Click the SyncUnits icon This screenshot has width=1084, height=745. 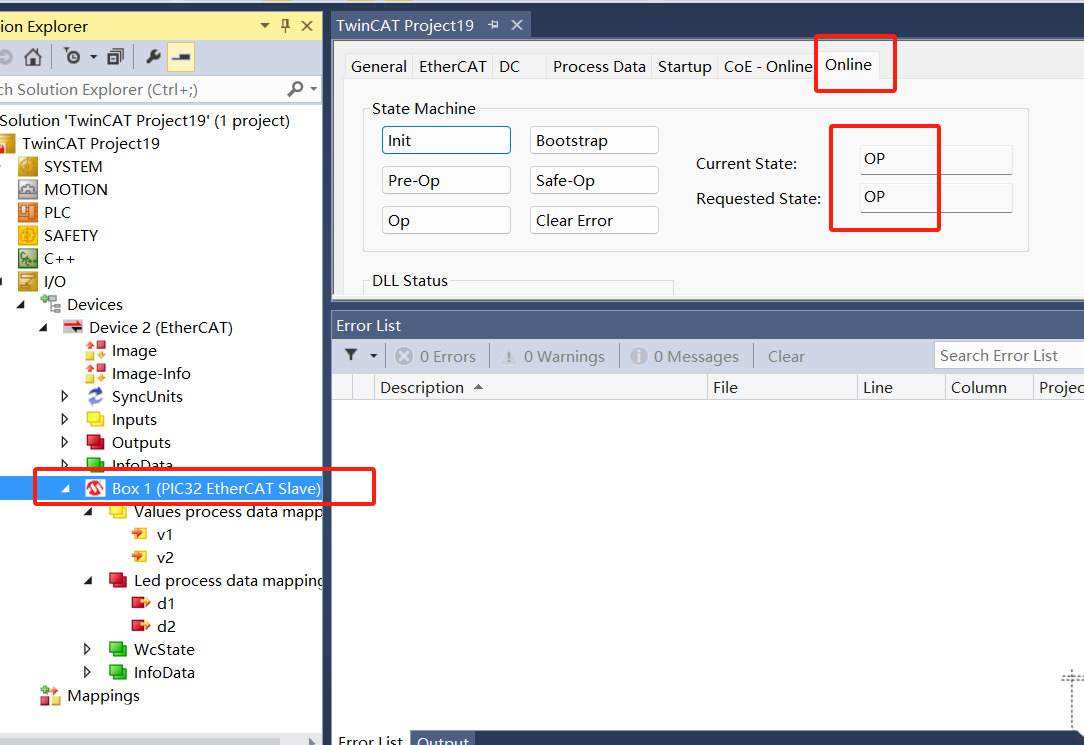coord(95,396)
